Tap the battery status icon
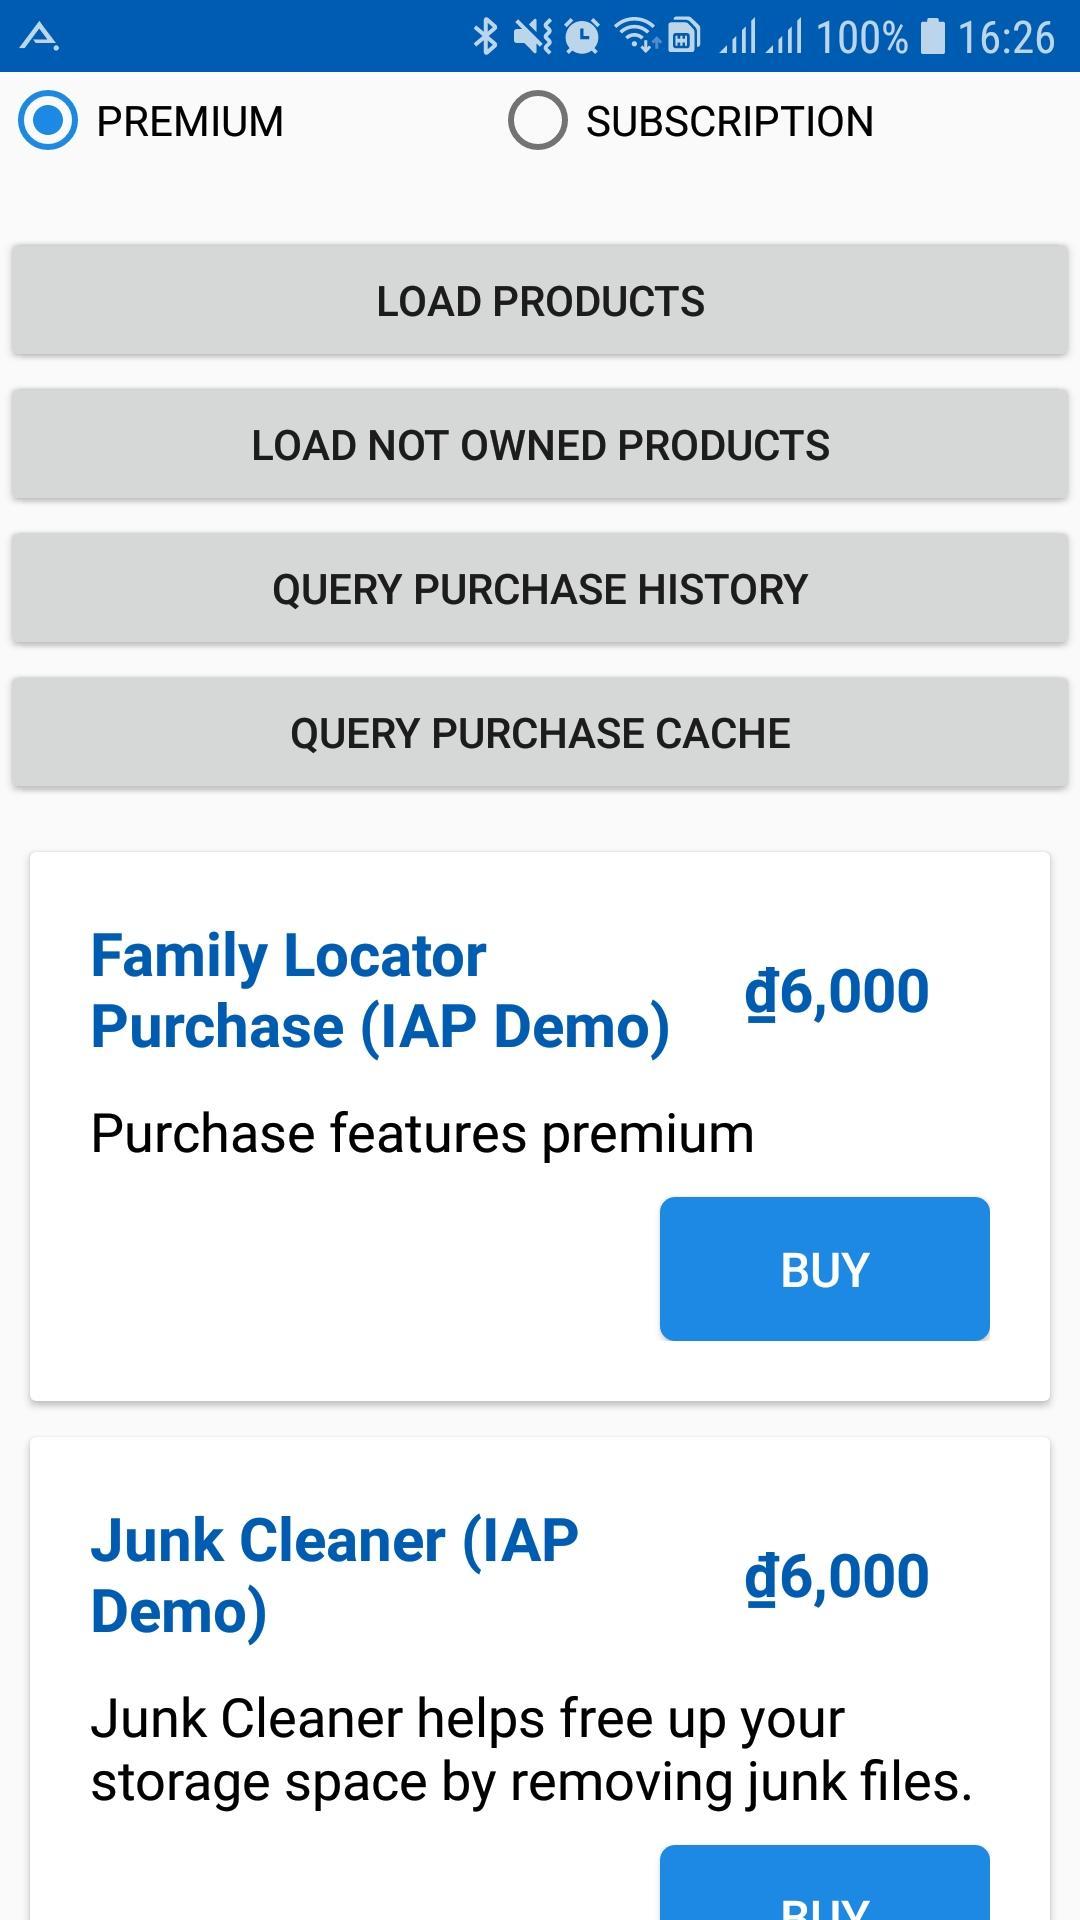Image resolution: width=1080 pixels, height=1920 pixels. [932, 37]
